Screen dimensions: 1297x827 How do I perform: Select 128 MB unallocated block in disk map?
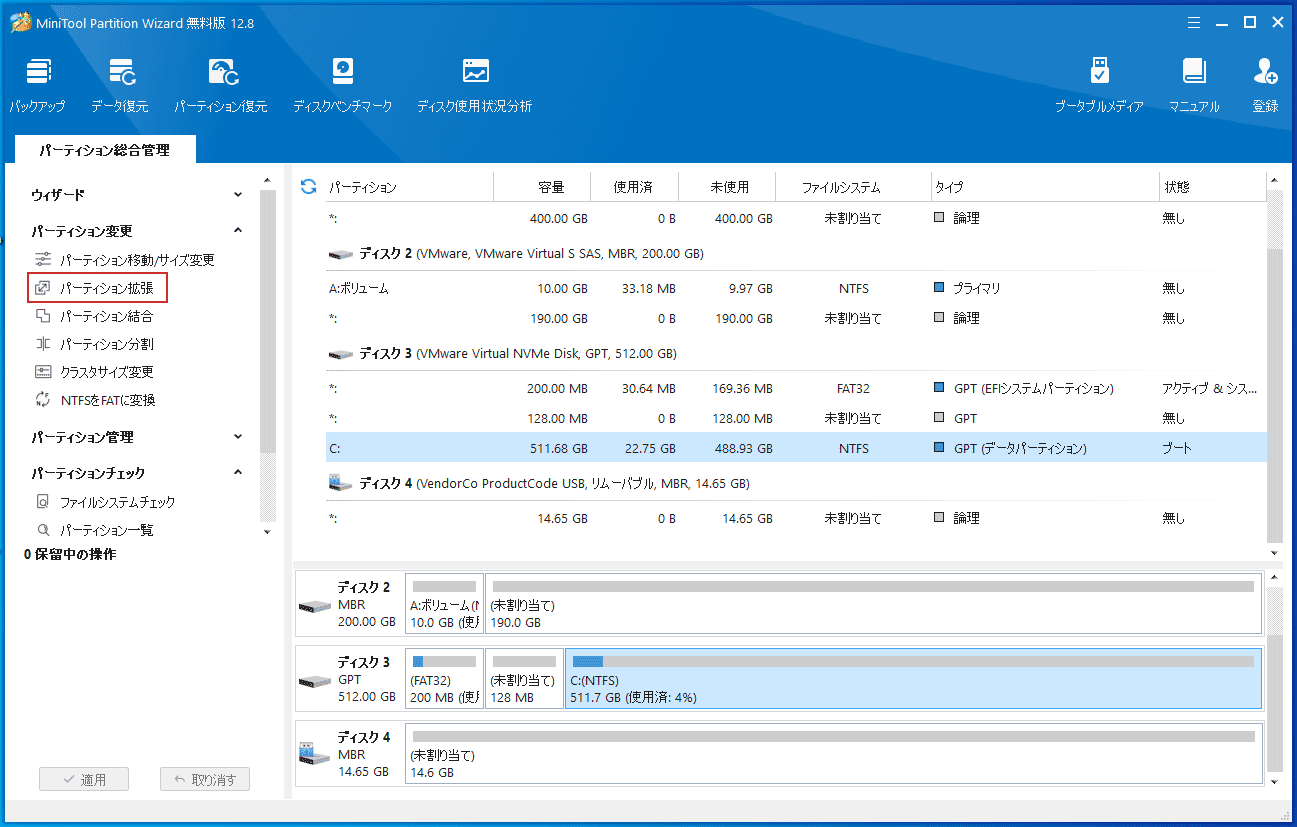tap(524, 678)
